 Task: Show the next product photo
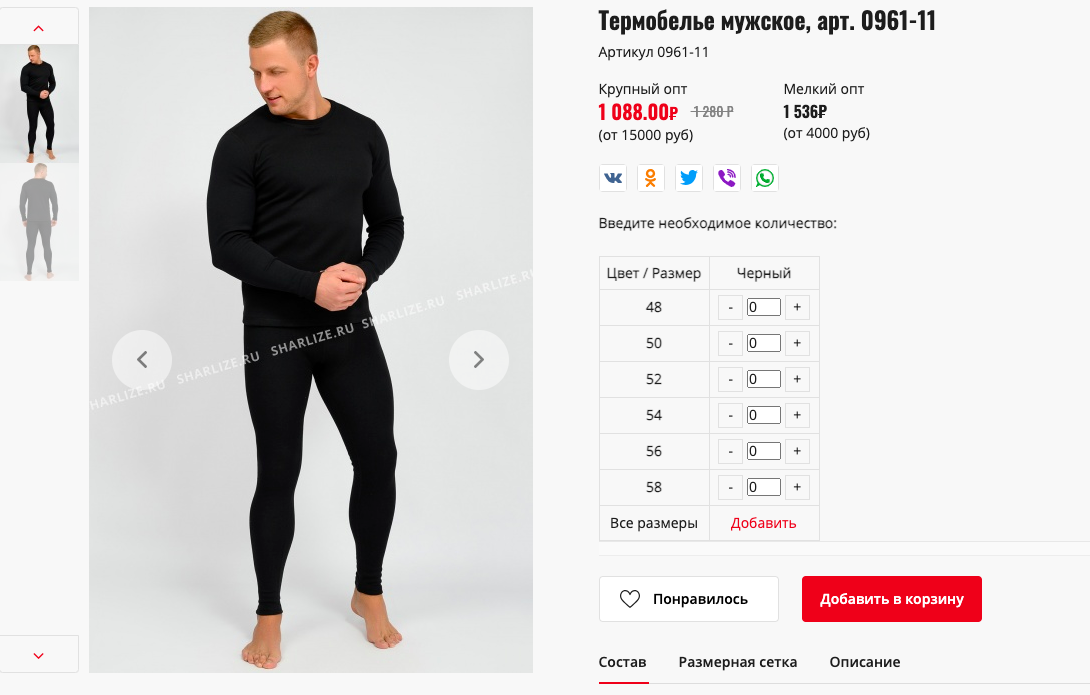[x=478, y=359]
